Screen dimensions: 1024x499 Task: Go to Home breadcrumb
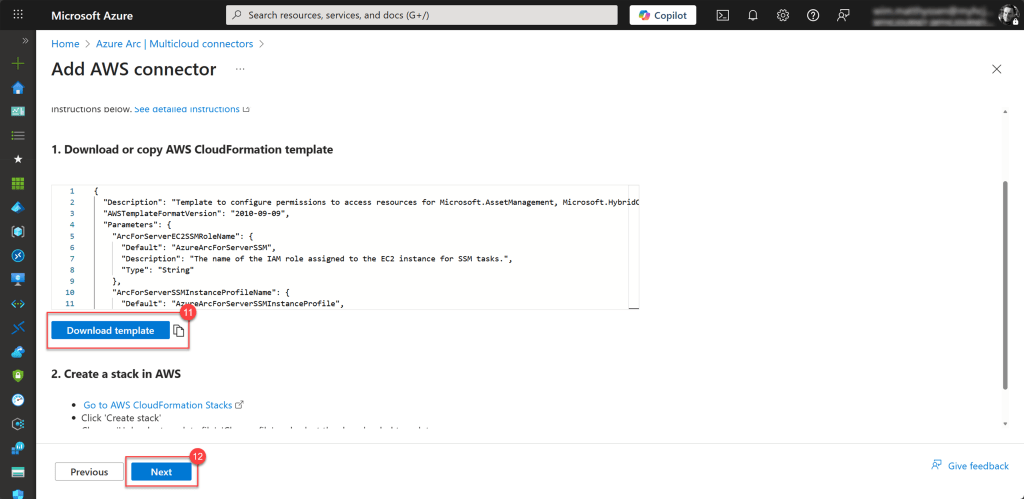point(65,44)
